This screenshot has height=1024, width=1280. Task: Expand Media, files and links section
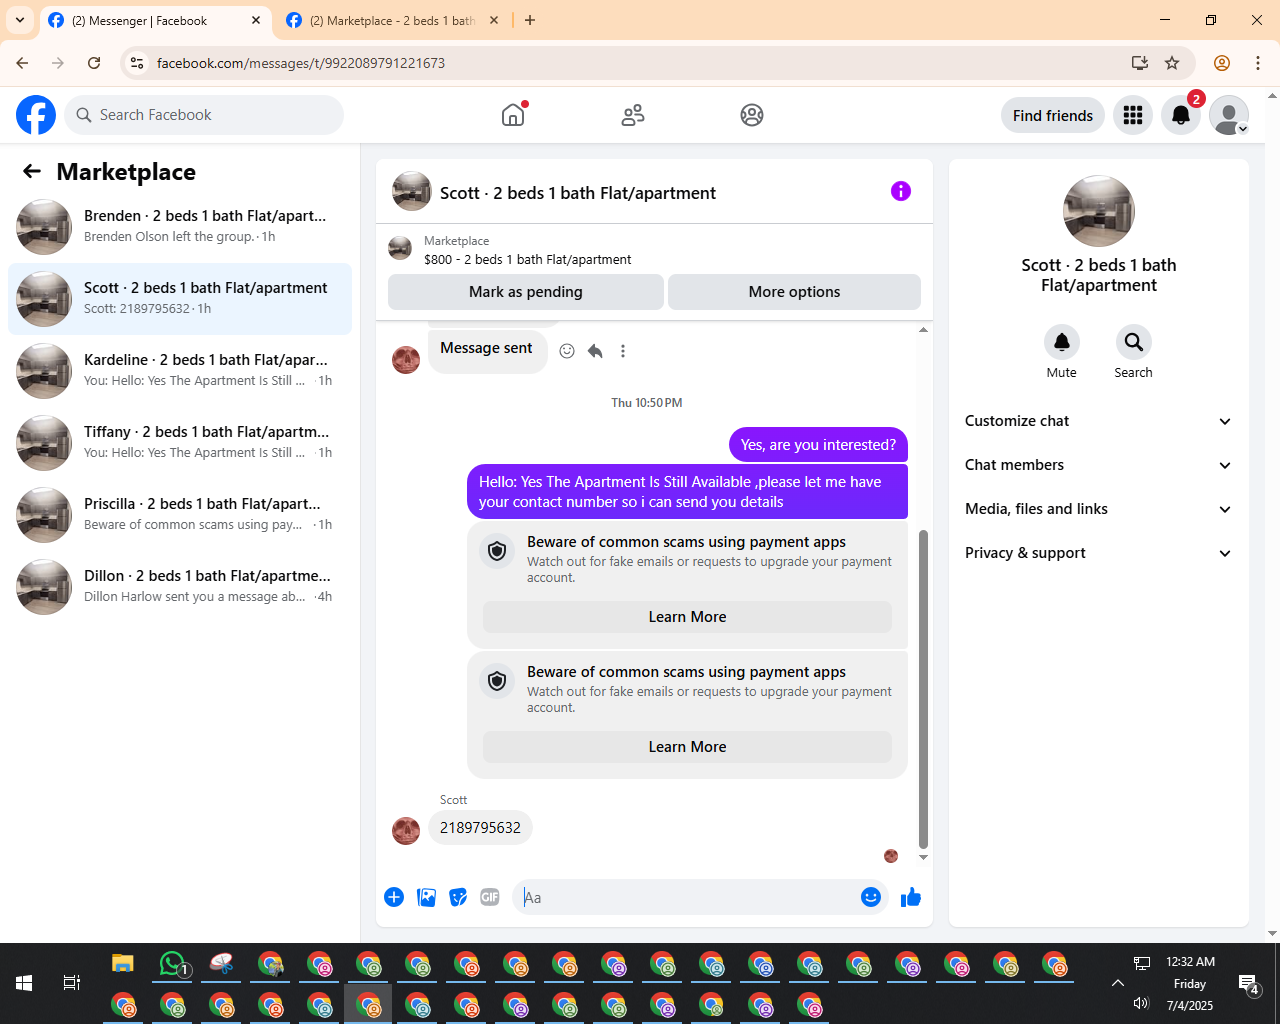1098,509
